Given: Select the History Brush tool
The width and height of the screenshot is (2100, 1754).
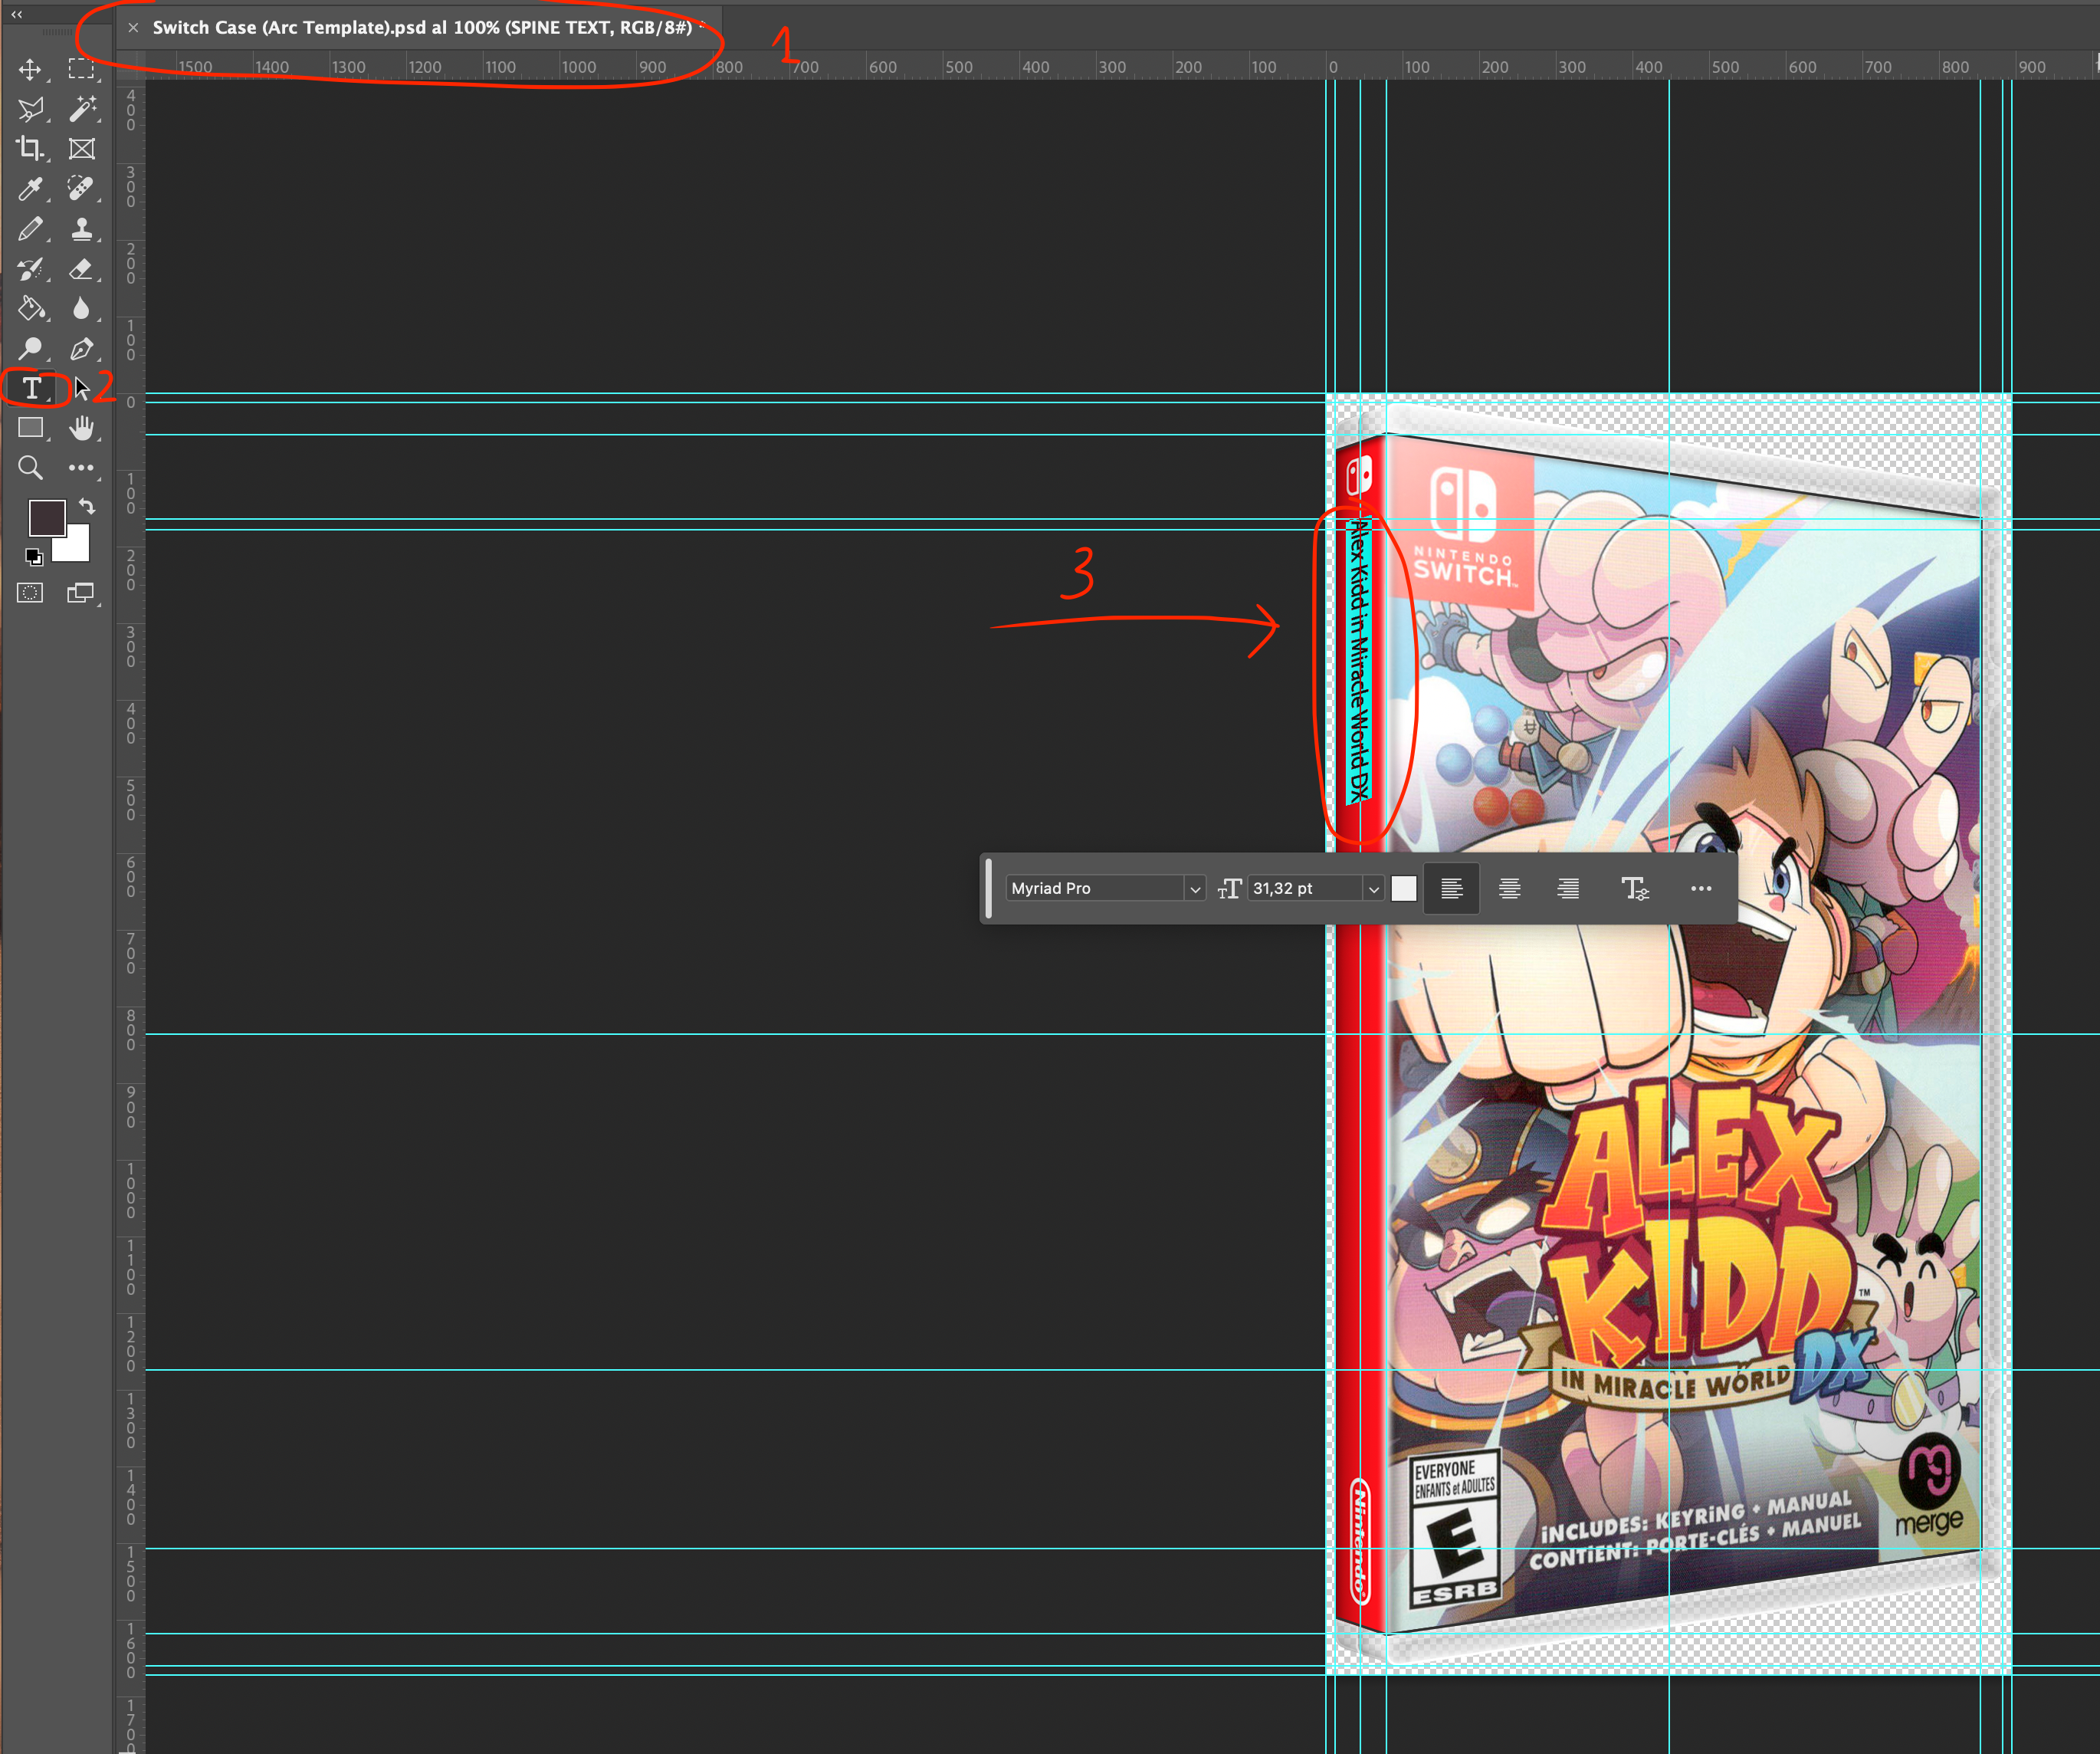Looking at the screenshot, I should pyautogui.click(x=30, y=269).
